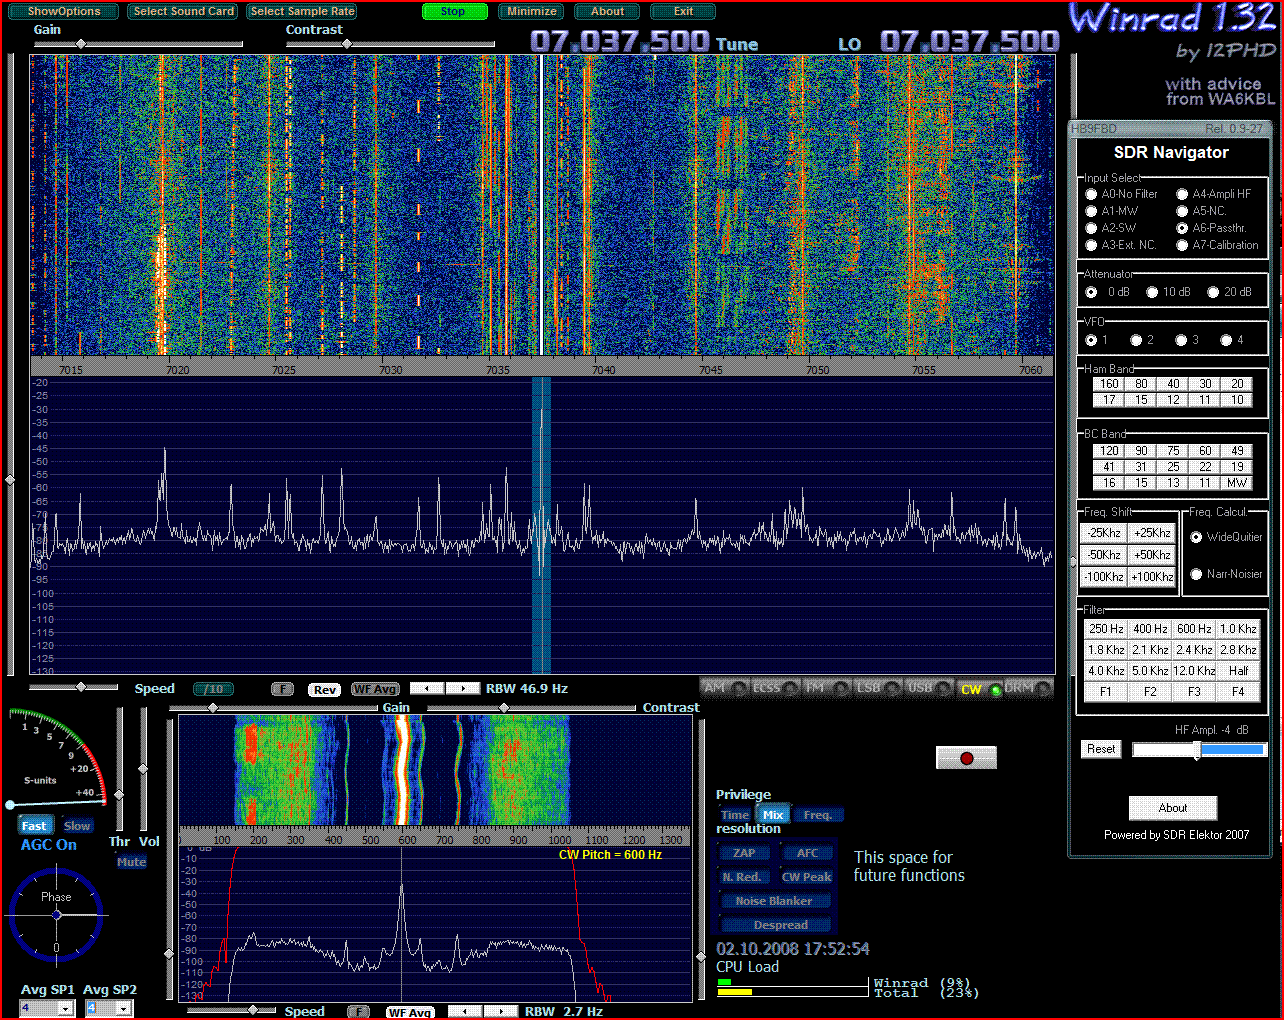
Task: Open the Select Sample Rate menu
Action: point(301,12)
